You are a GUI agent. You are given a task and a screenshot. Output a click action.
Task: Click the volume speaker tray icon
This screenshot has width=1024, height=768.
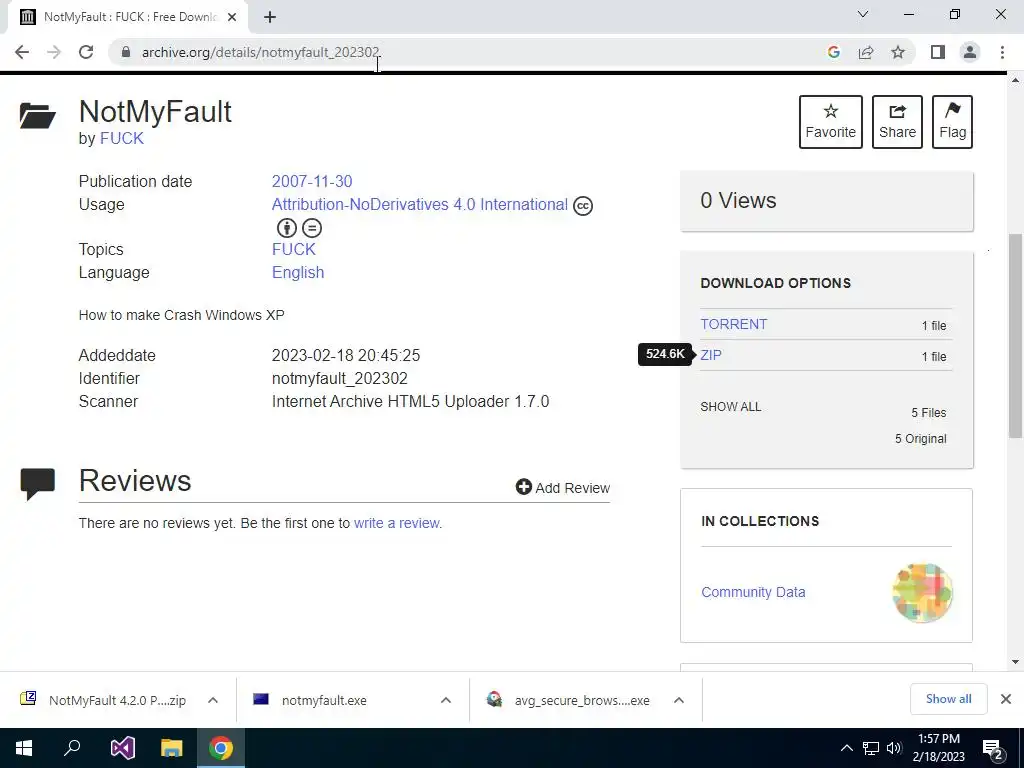coord(893,748)
